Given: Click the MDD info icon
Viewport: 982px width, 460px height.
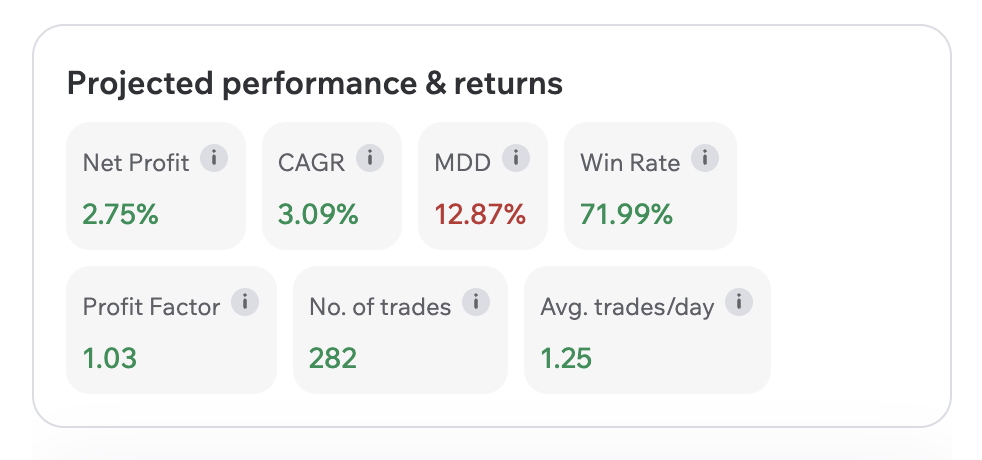Looking at the screenshot, I should point(514,158).
